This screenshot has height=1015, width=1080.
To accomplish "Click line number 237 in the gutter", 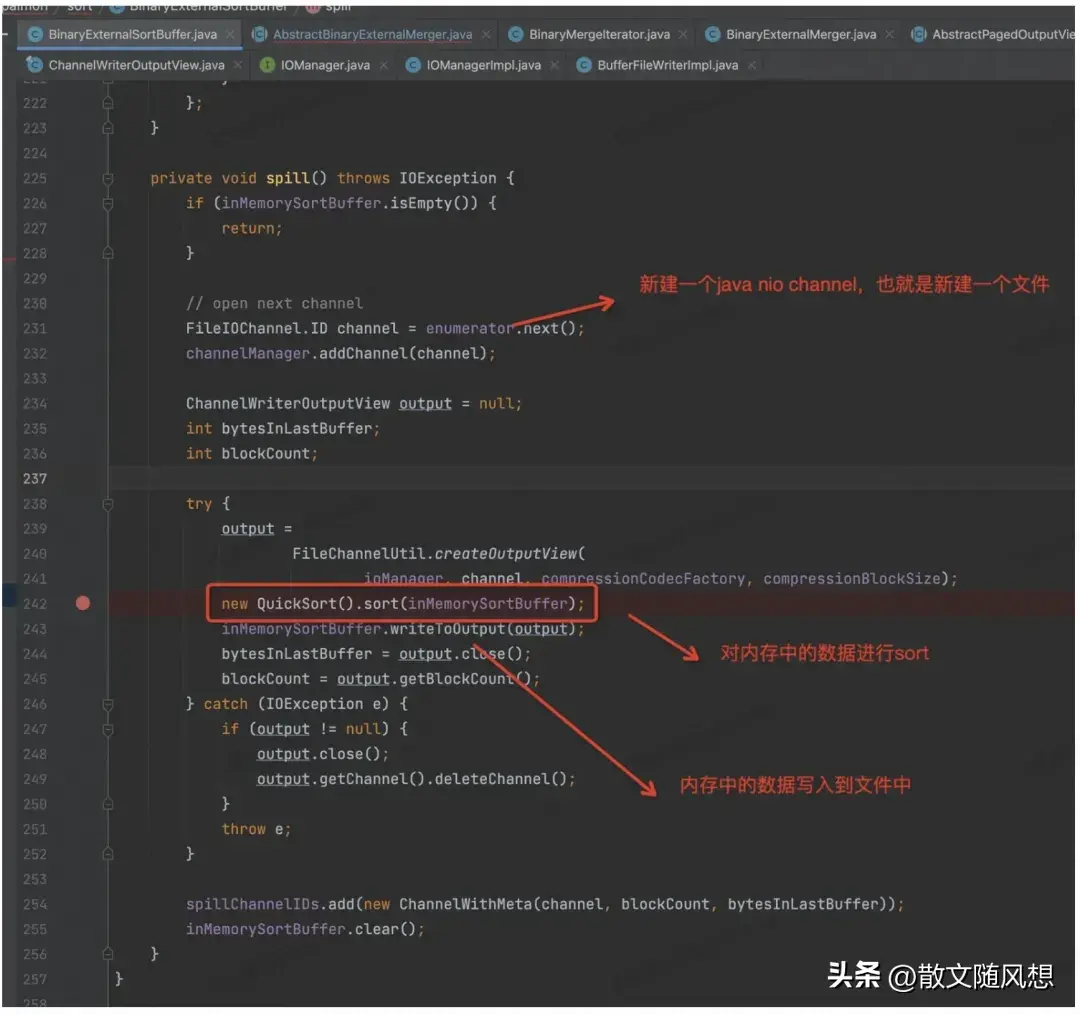I will (35, 479).
